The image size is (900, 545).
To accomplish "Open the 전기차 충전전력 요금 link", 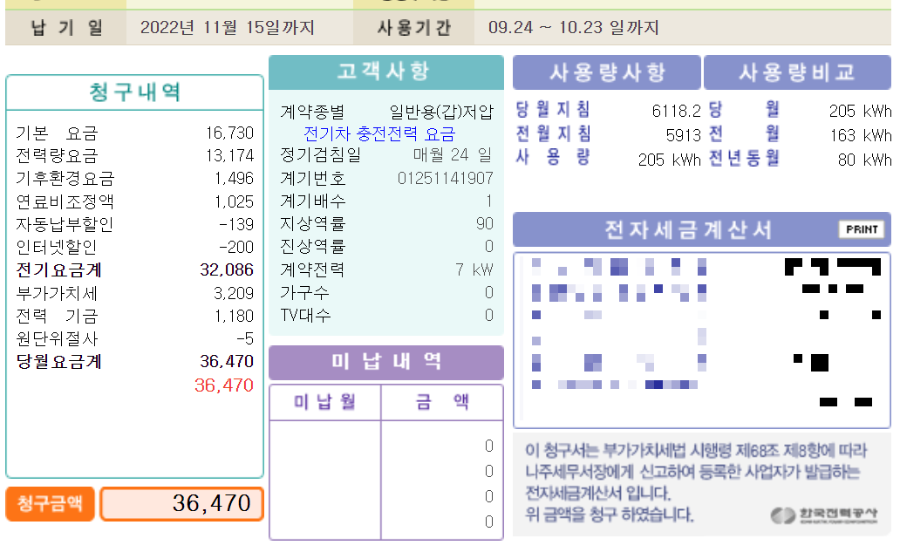I will (x=379, y=134).
